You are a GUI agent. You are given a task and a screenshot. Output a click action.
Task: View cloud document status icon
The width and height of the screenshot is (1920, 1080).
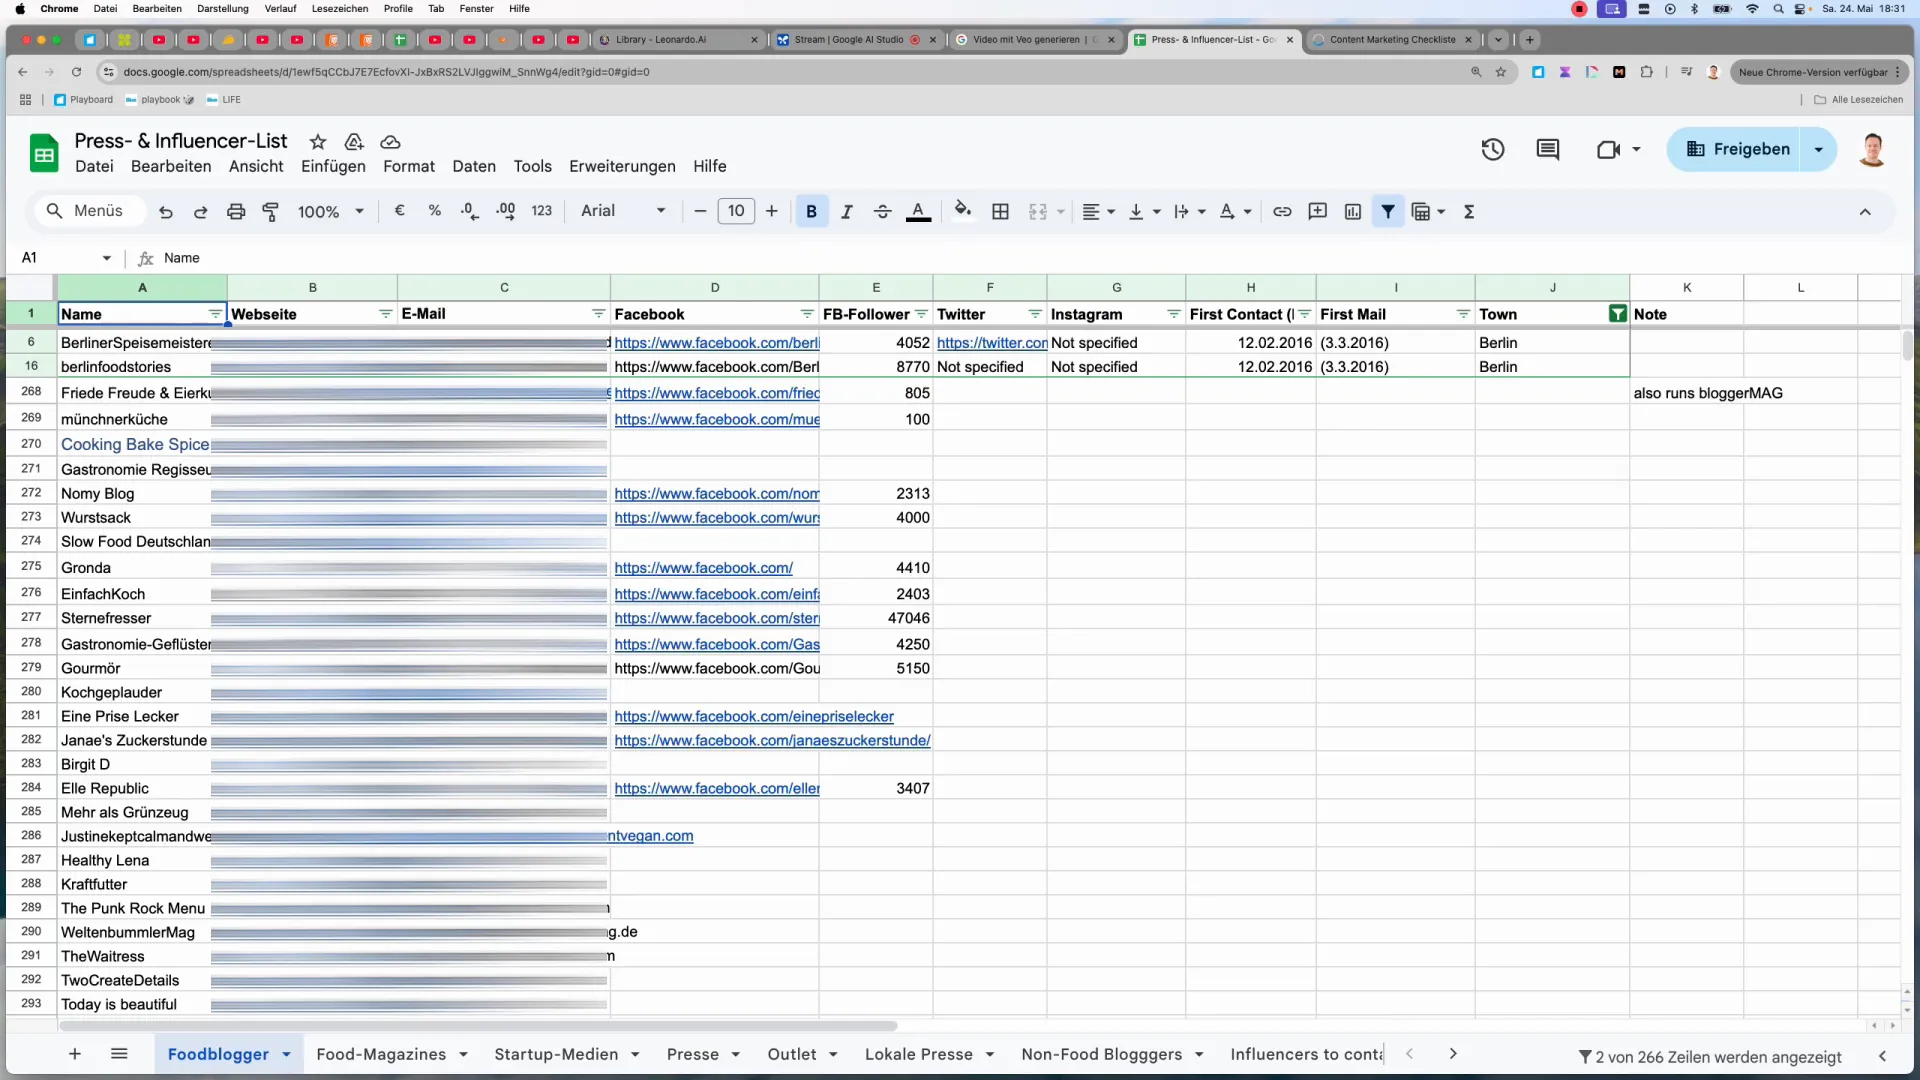point(391,142)
